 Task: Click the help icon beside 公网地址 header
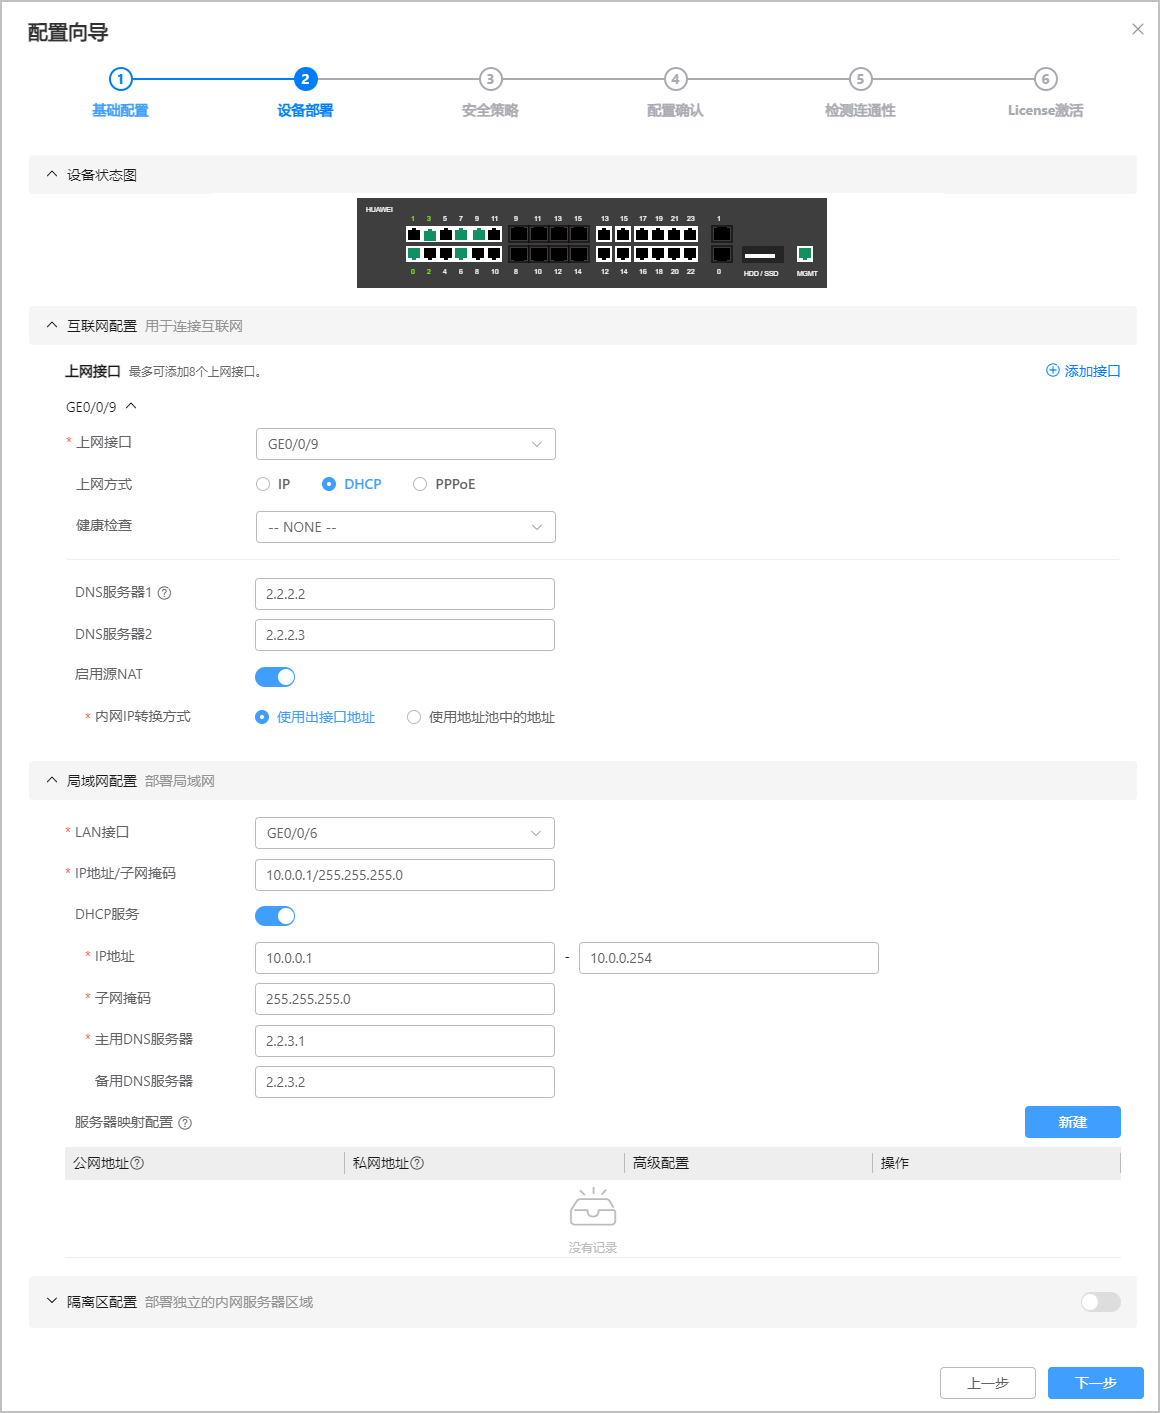tap(138, 1163)
